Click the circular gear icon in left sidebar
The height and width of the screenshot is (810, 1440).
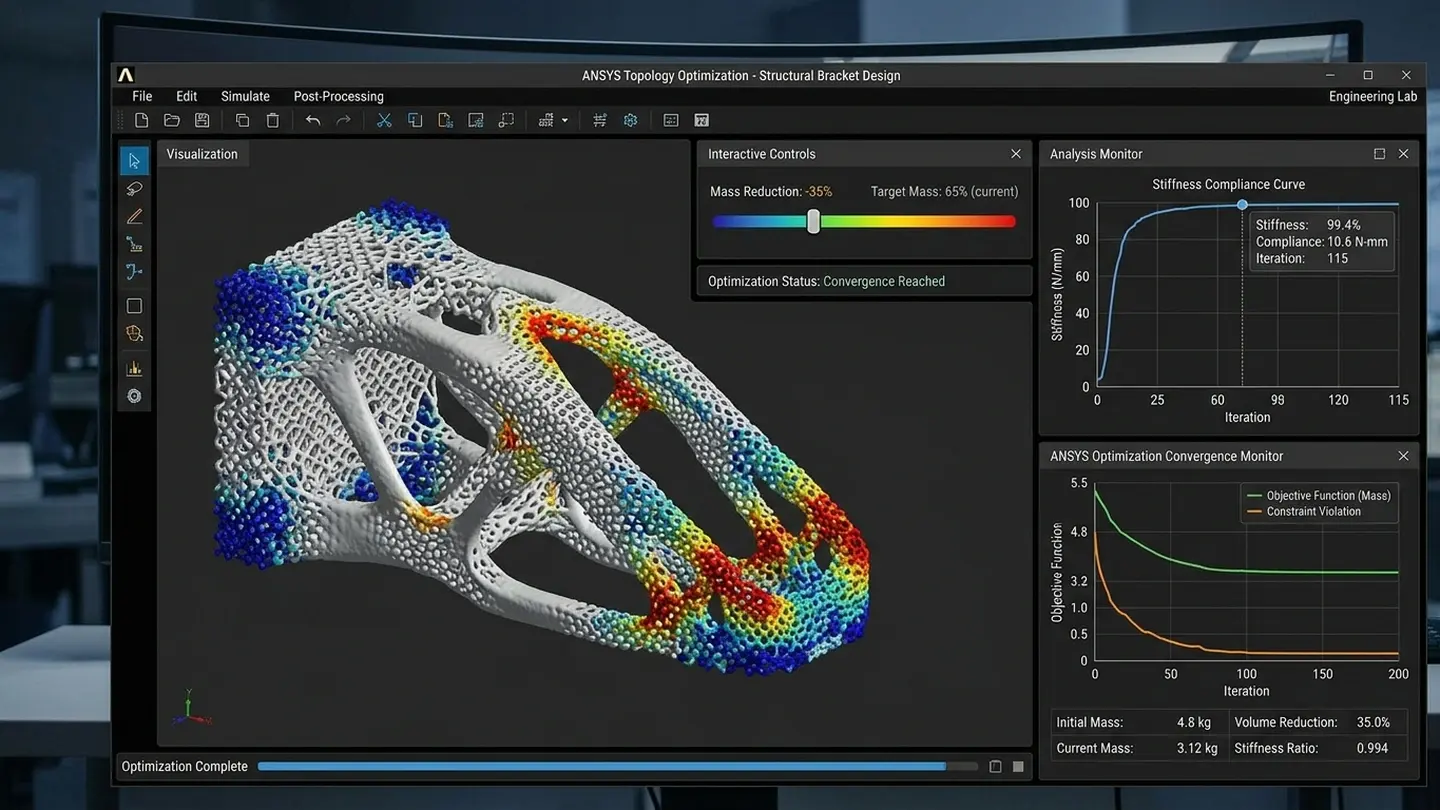pyautogui.click(x=134, y=396)
